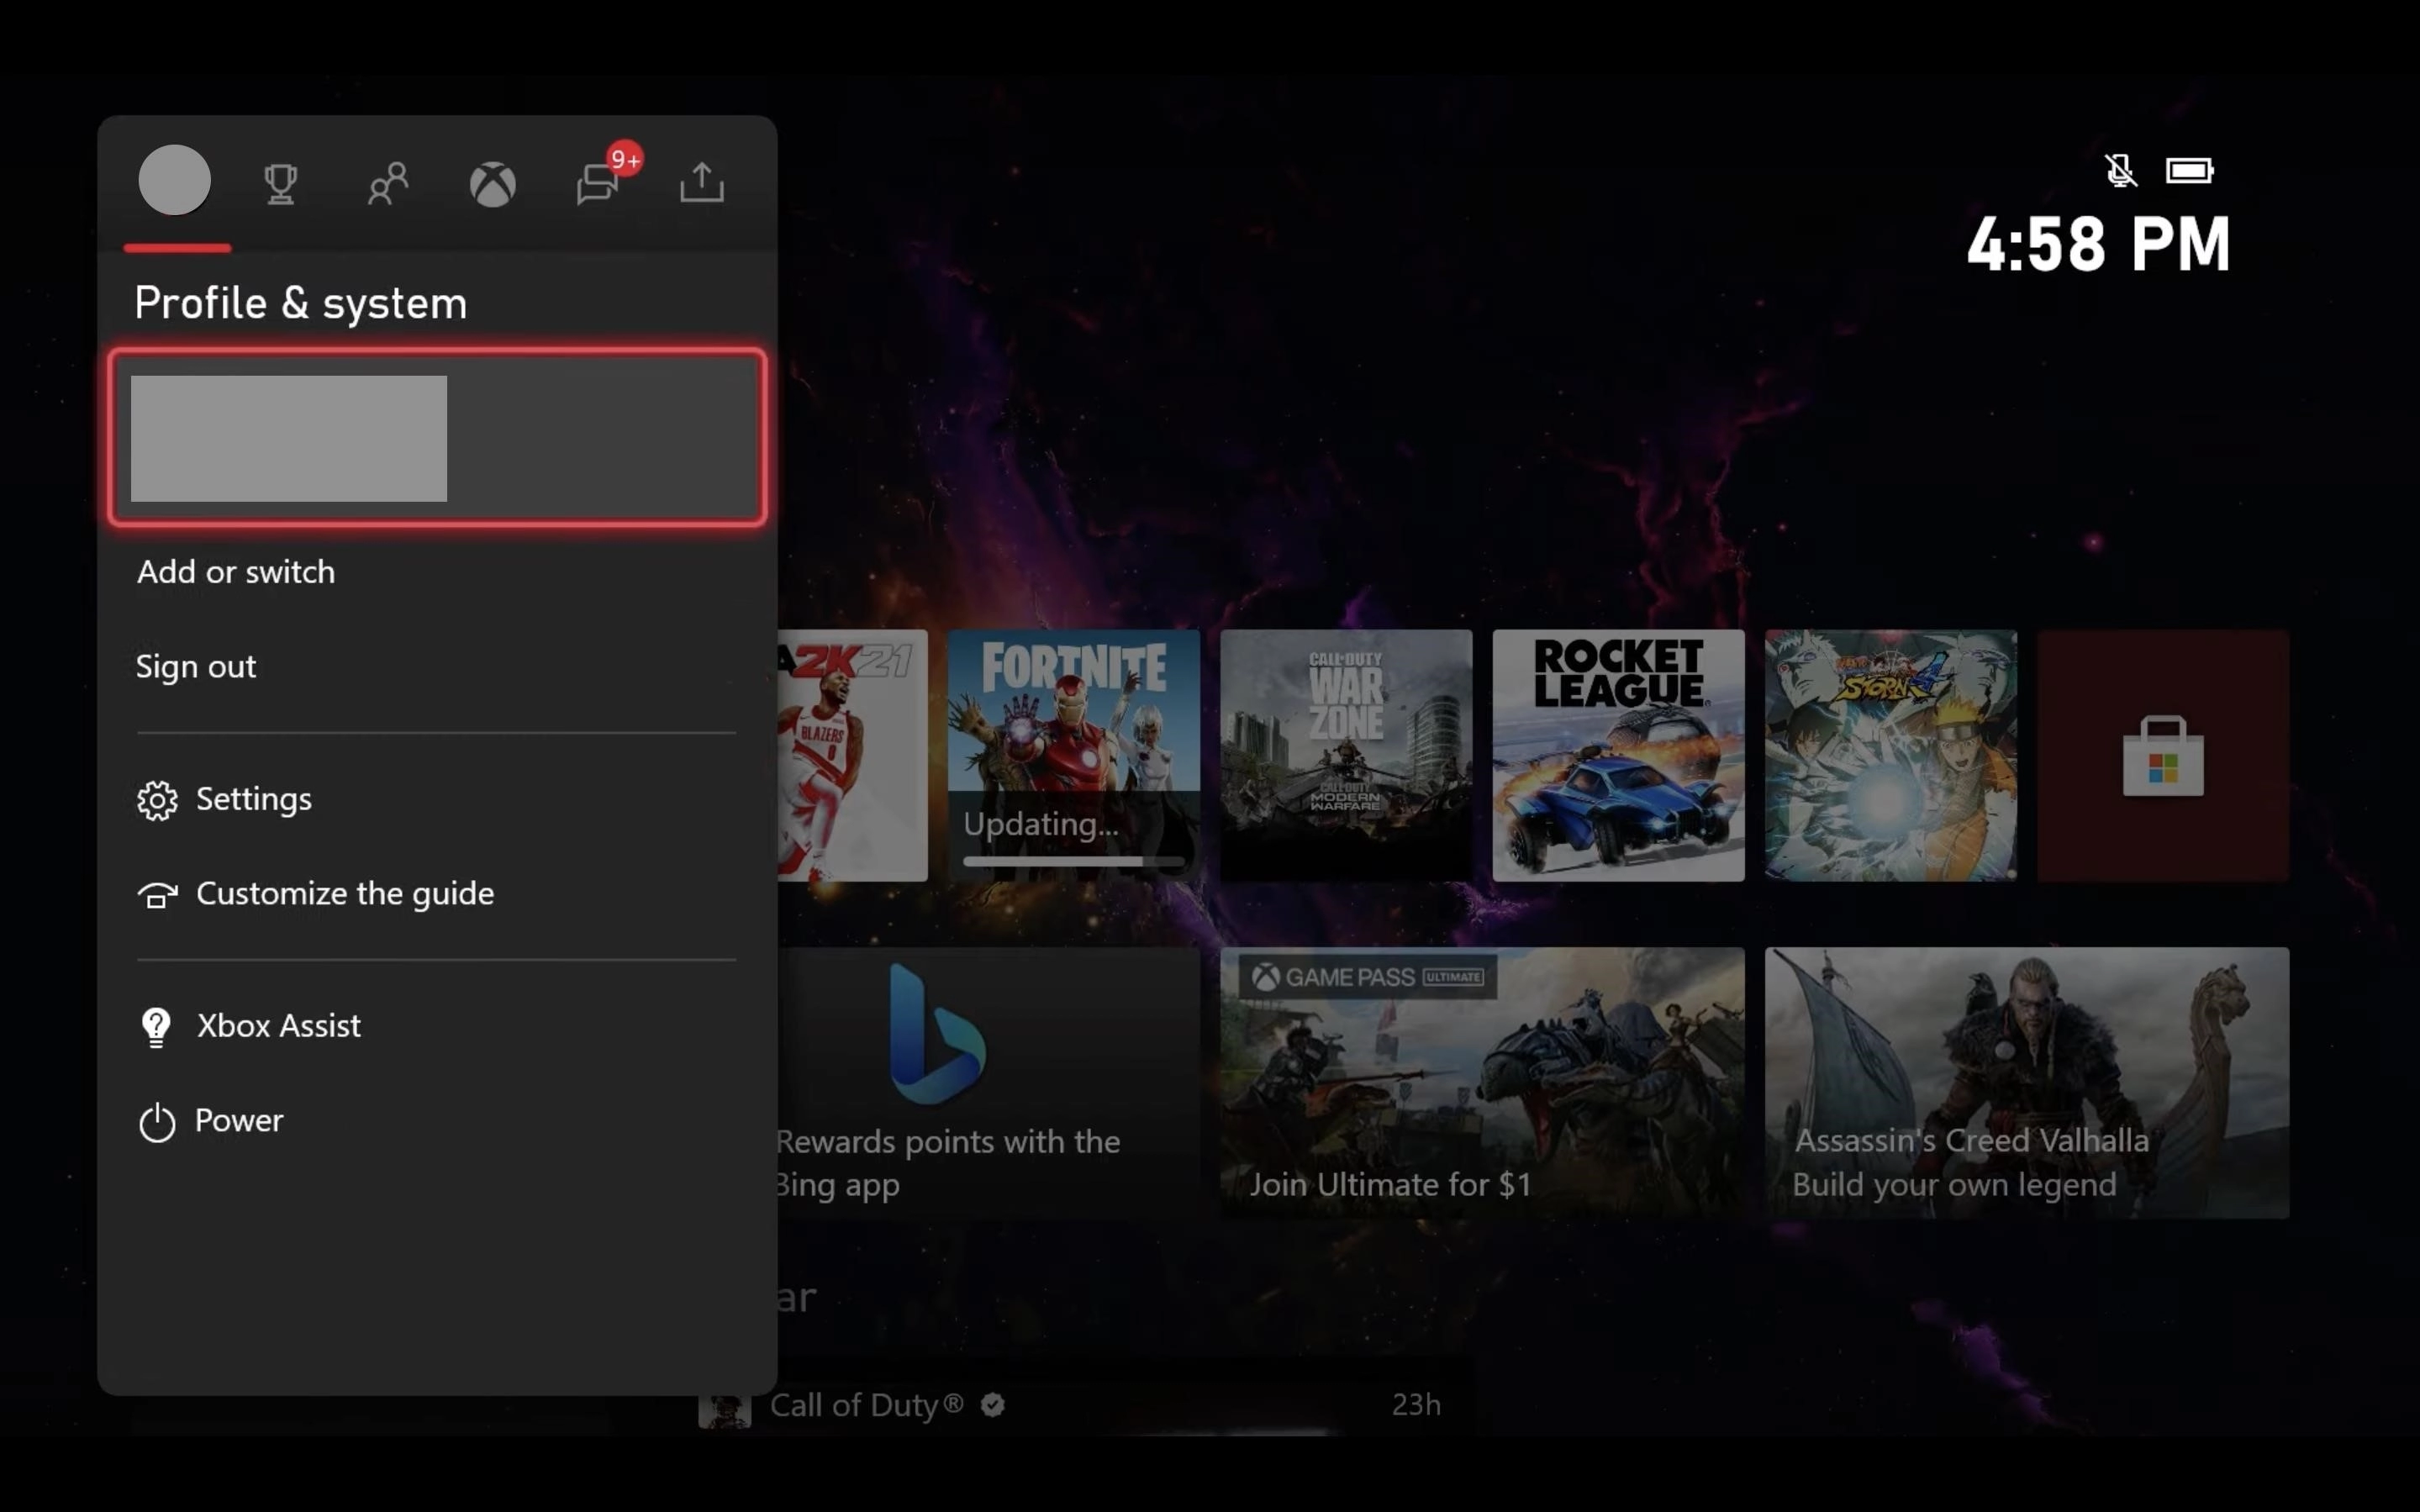Click the Power symbol icon
Image resolution: width=2420 pixels, height=1512 pixels.
157,1122
